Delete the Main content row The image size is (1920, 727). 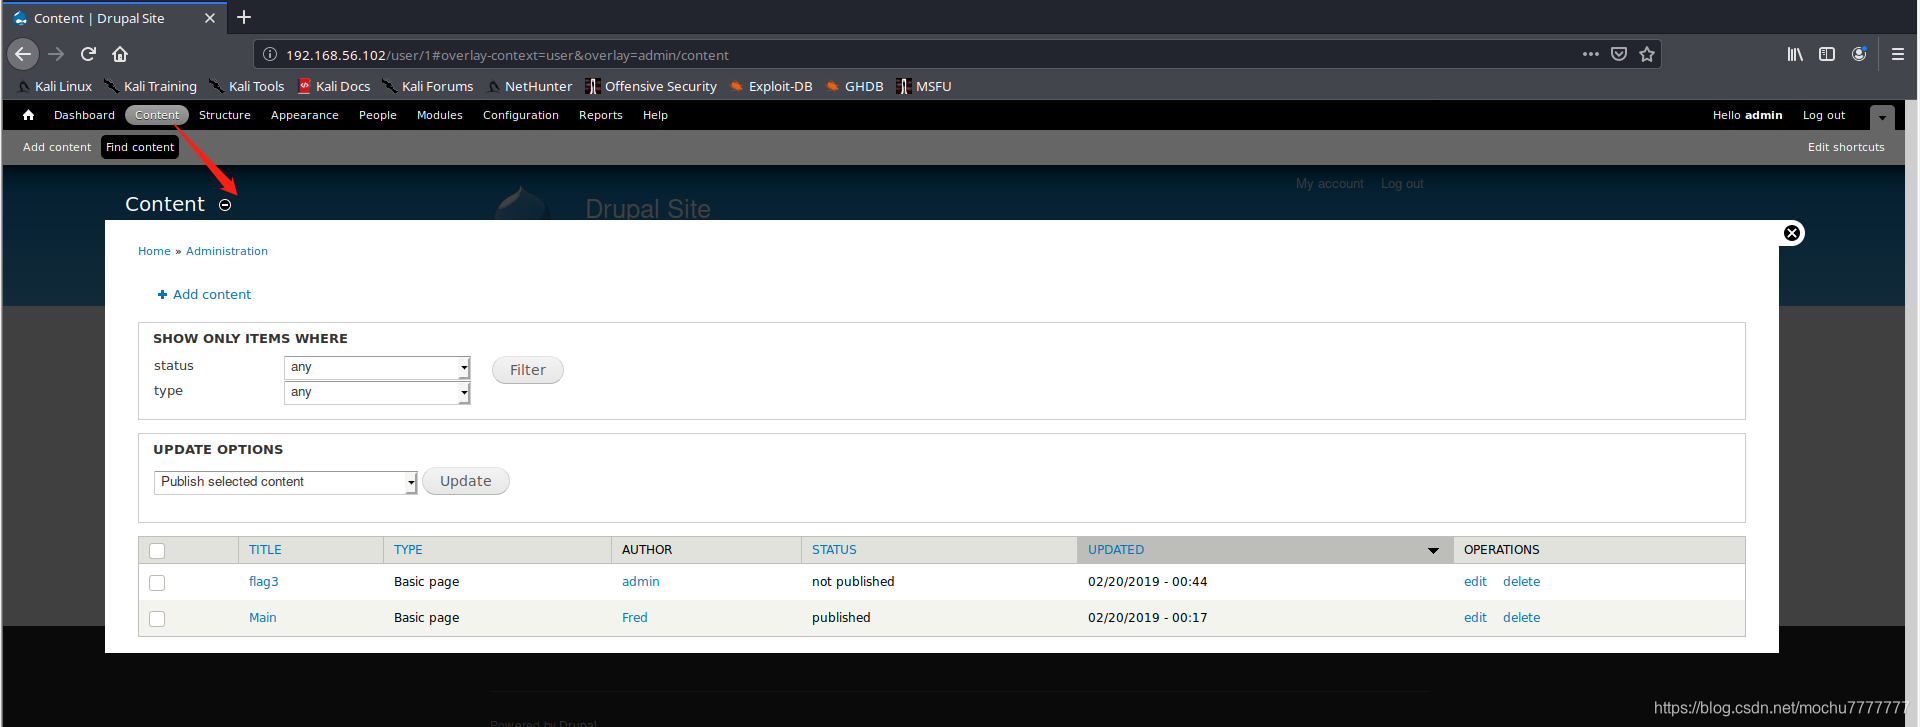pyautogui.click(x=1521, y=618)
